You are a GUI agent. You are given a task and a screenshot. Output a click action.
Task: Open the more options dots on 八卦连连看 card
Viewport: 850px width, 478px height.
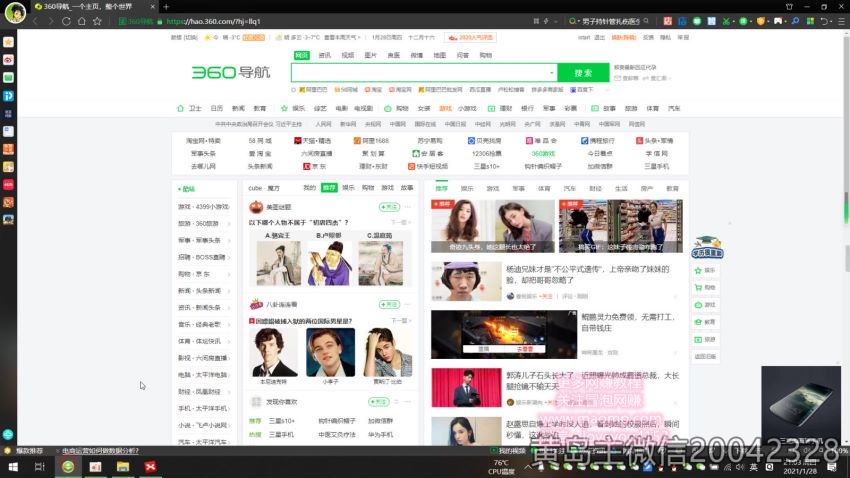(408, 305)
